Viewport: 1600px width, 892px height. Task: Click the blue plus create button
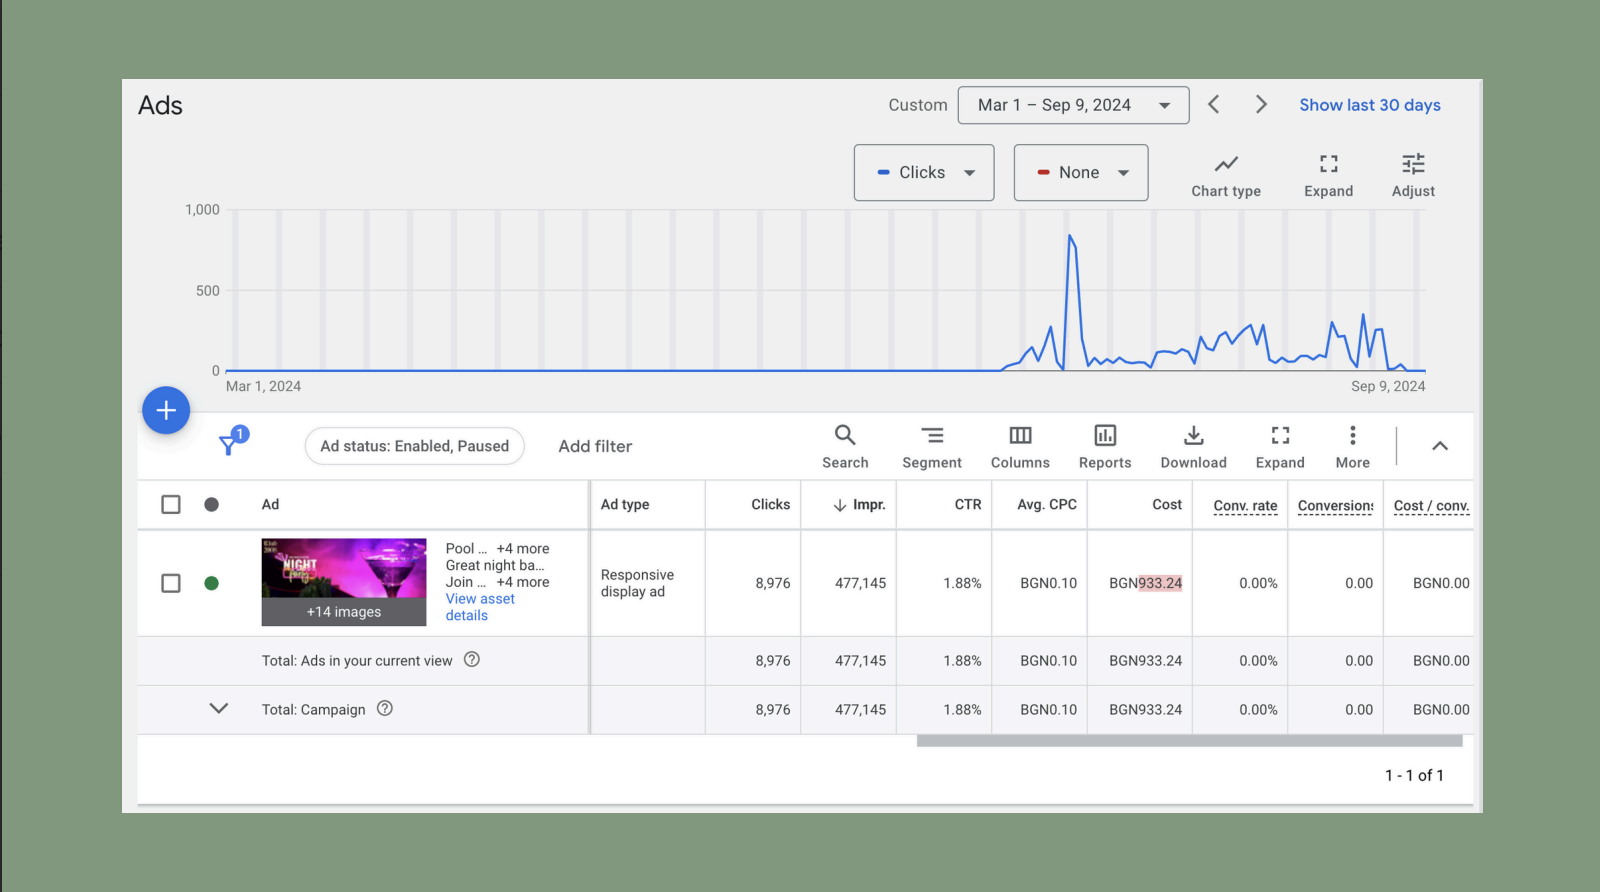(166, 410)
